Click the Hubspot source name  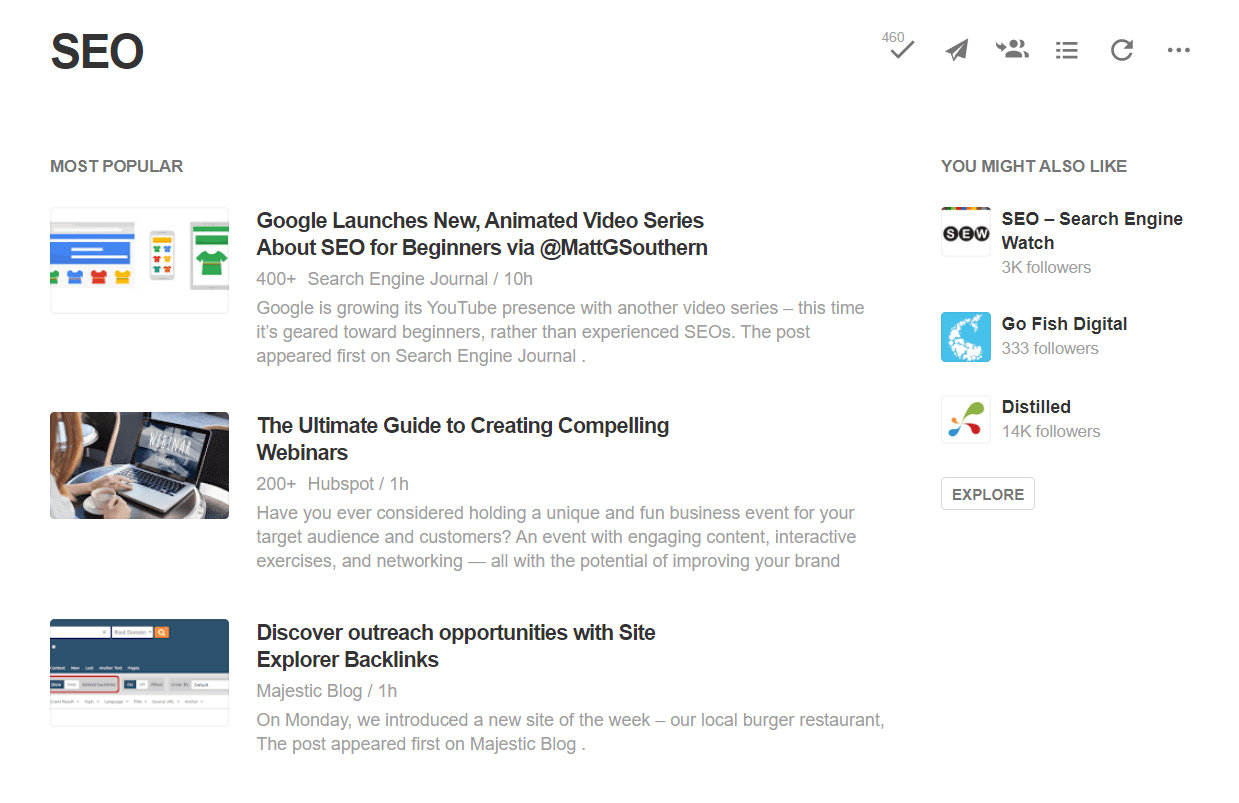point(339,483)
